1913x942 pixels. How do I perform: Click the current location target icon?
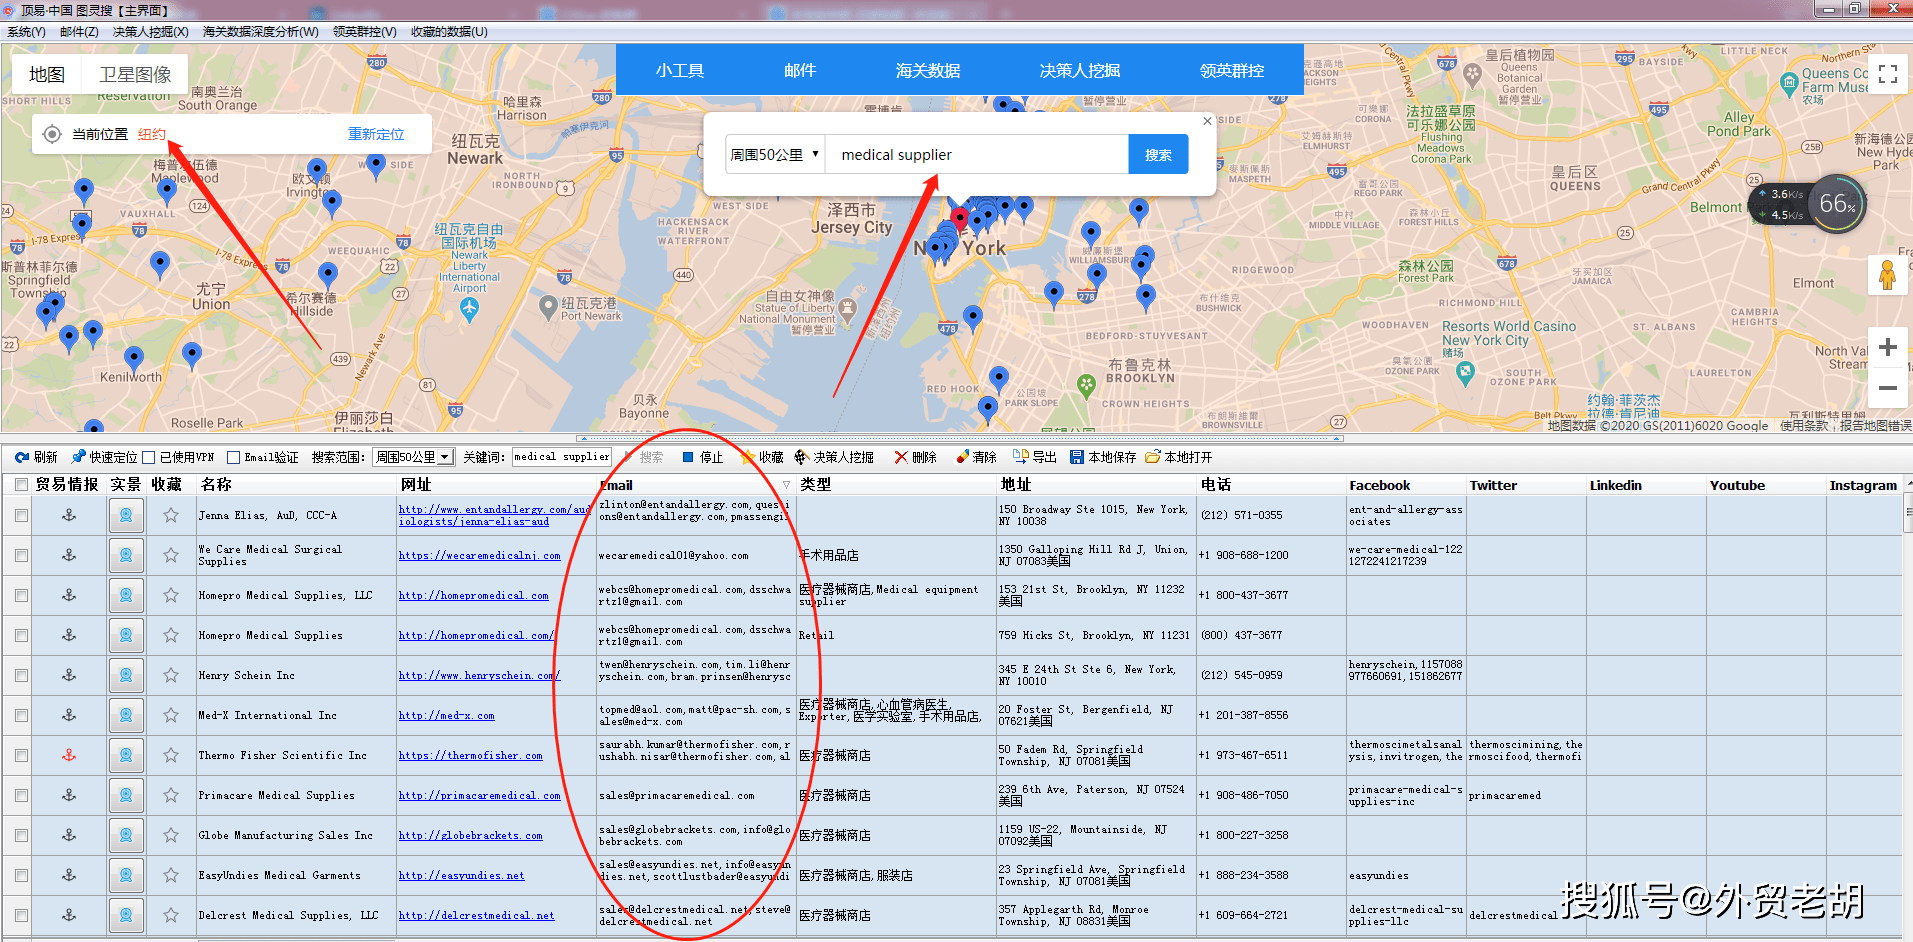(52, 134)
